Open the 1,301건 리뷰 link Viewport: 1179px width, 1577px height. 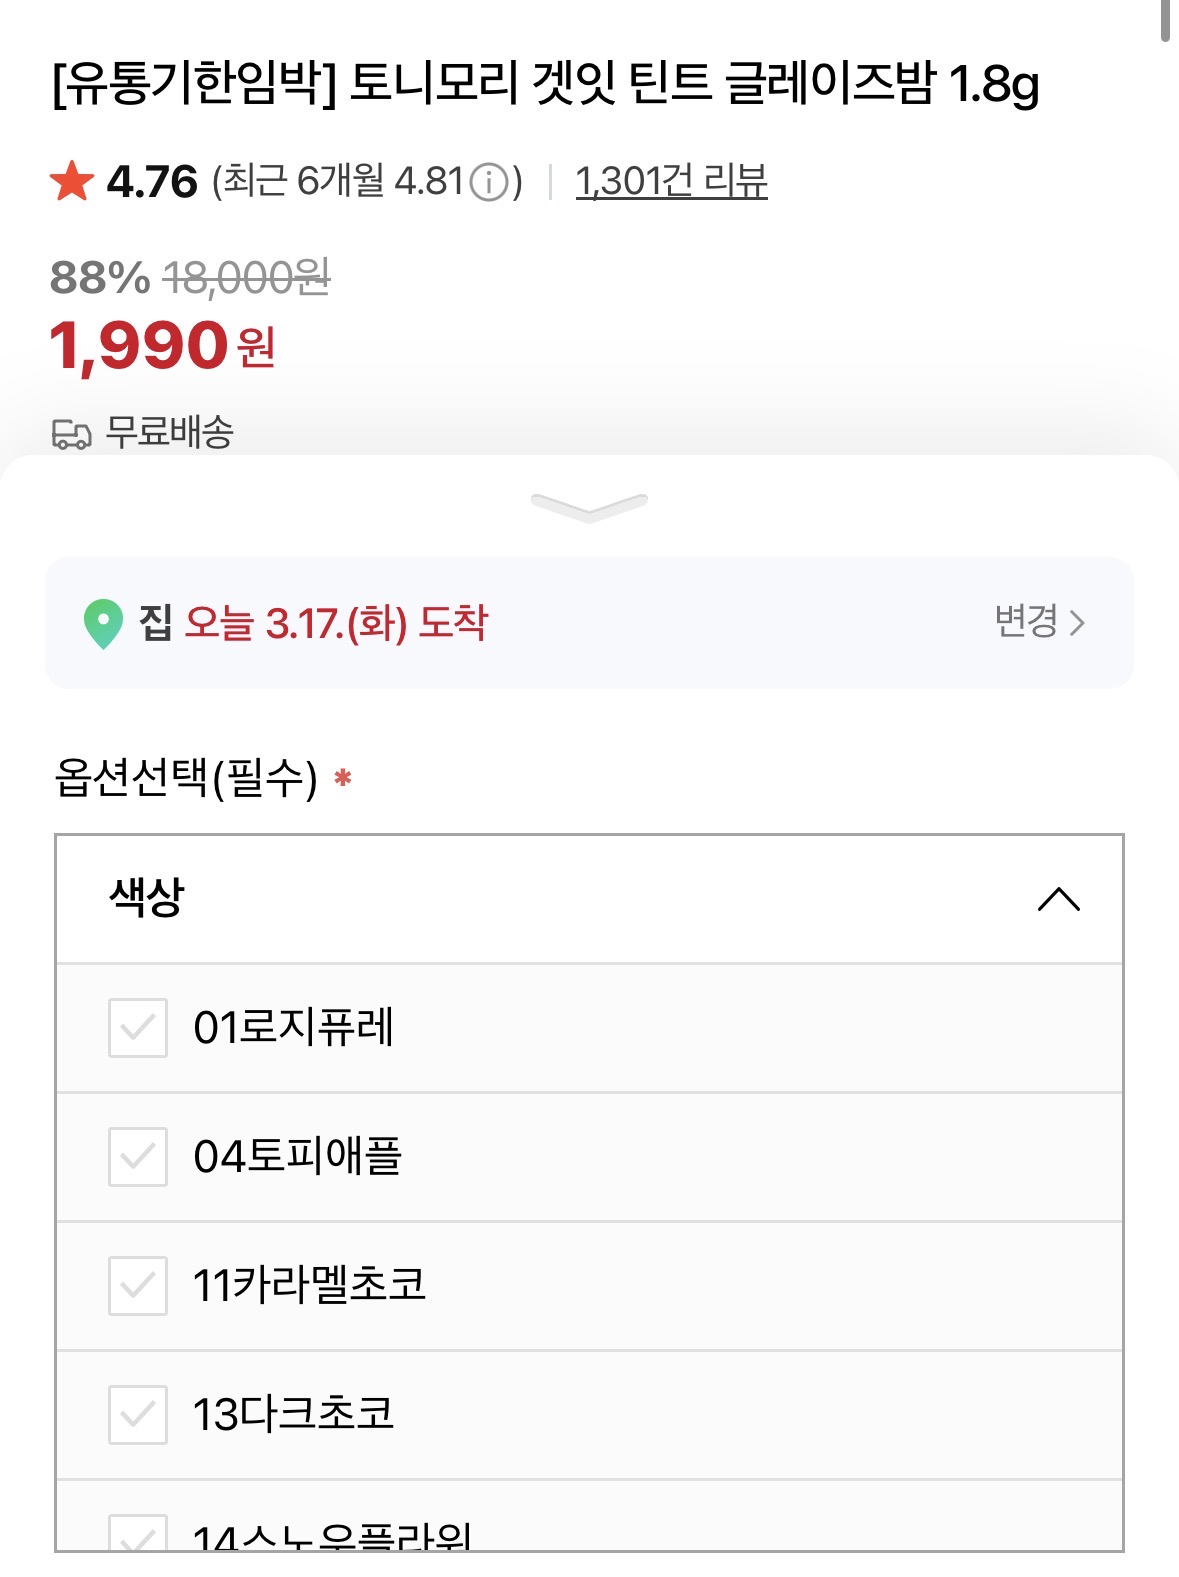click(671, 182)
